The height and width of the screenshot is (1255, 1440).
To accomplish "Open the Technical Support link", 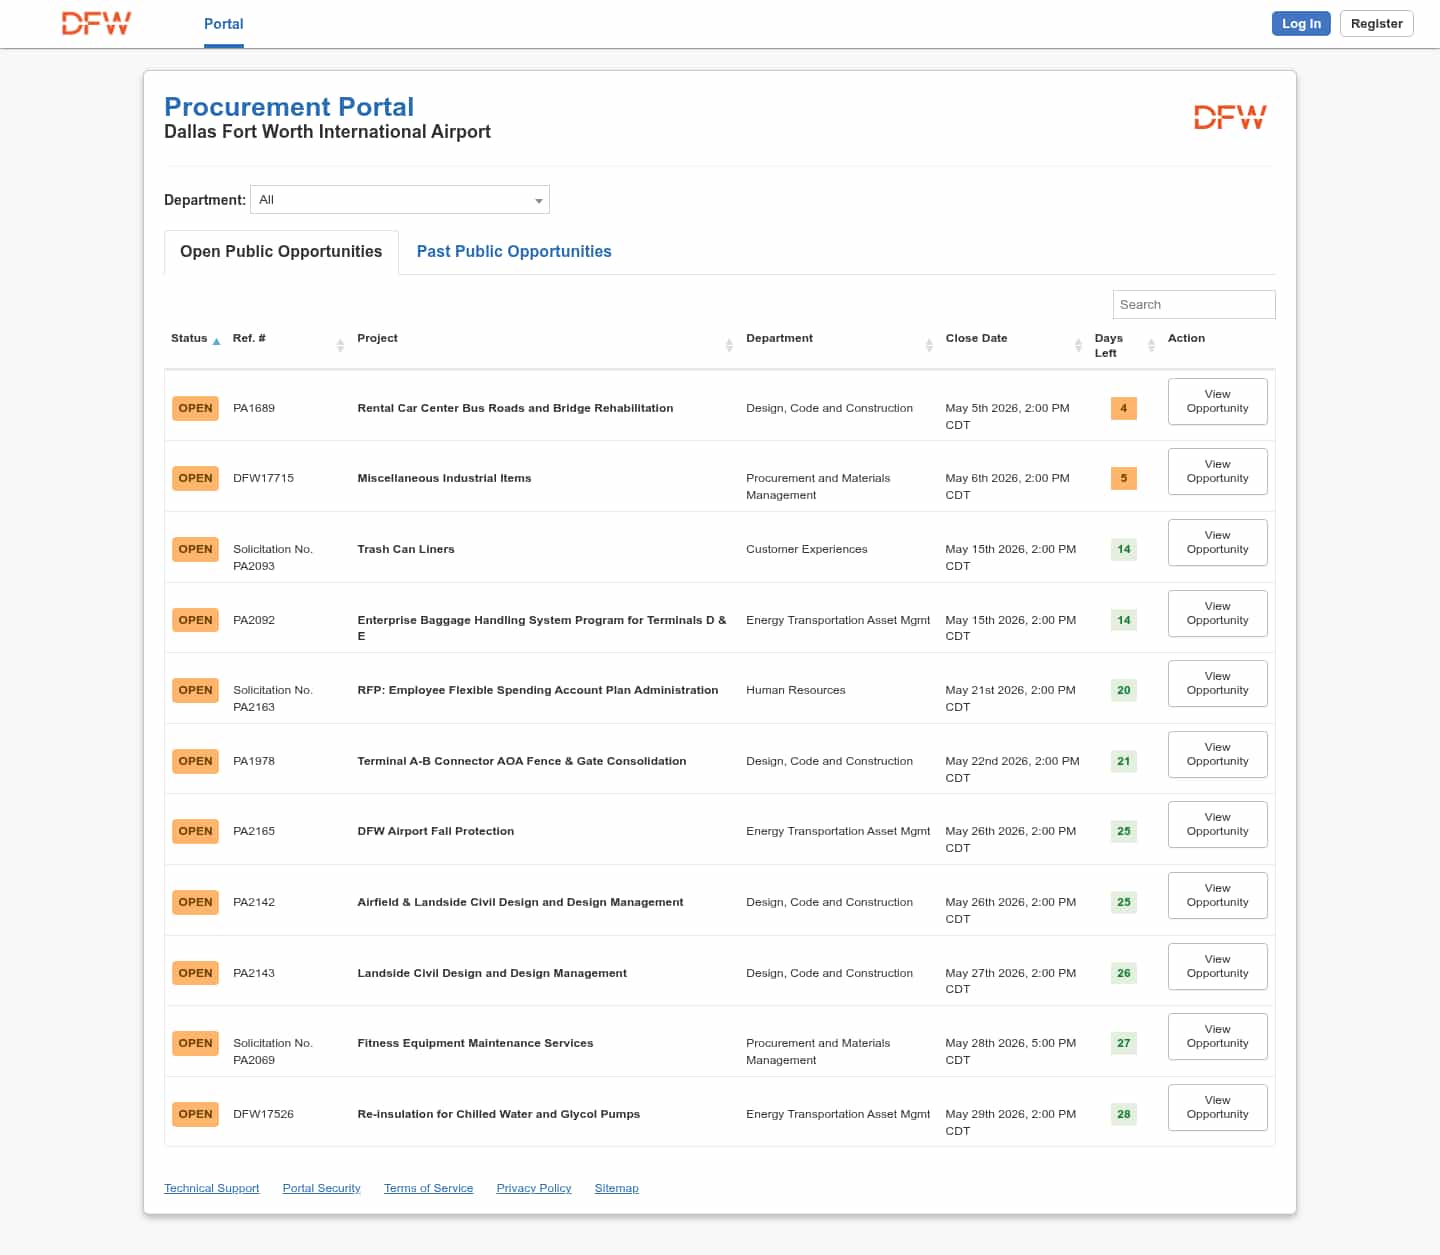I will (x=212, y=1188).
